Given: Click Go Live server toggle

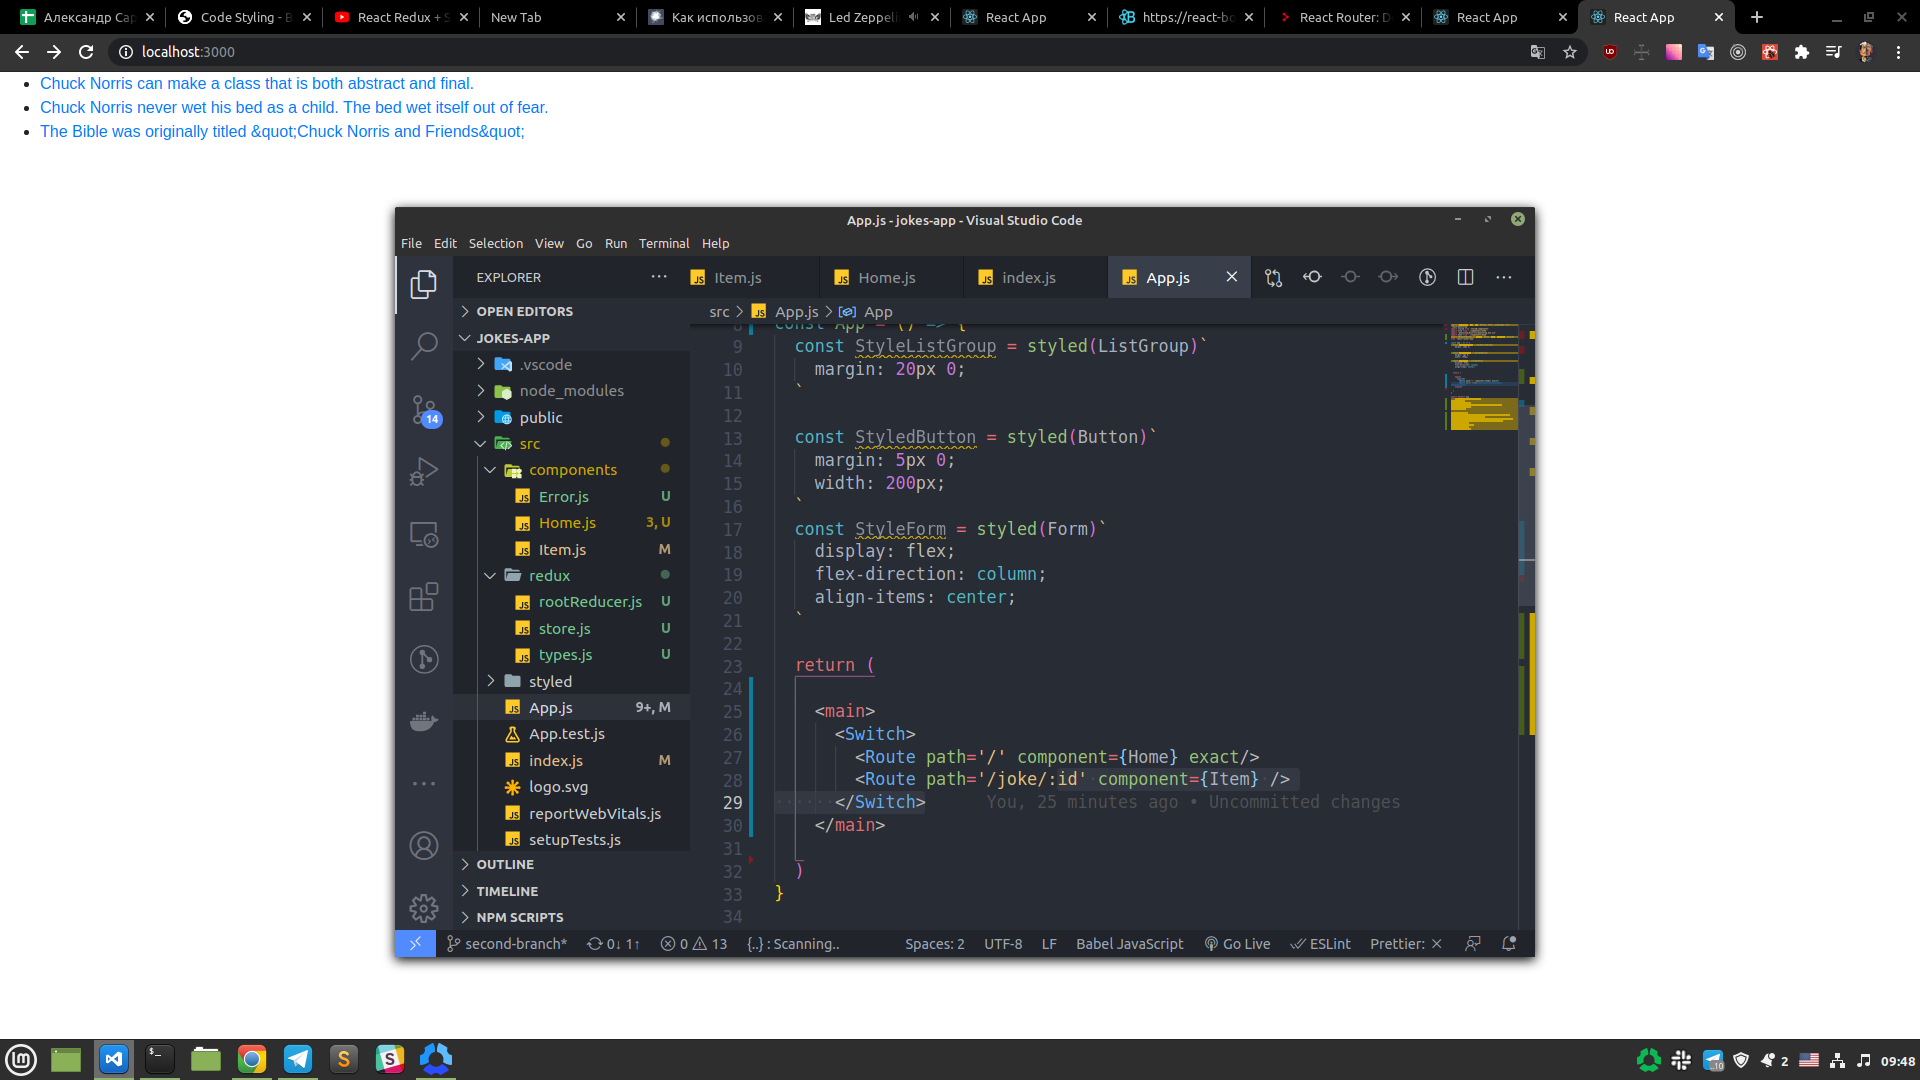Looking at the screenshot, I should click(1237, 944).
